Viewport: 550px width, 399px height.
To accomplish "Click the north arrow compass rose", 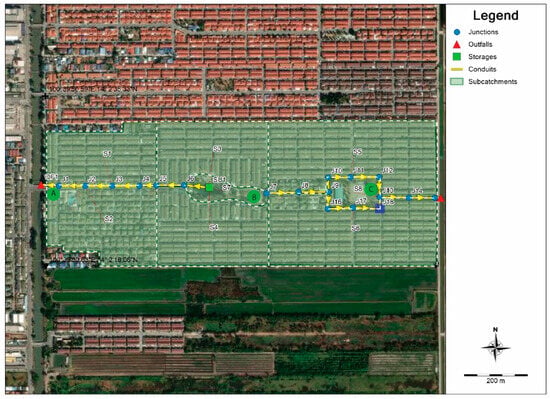I will click(495, 345).
